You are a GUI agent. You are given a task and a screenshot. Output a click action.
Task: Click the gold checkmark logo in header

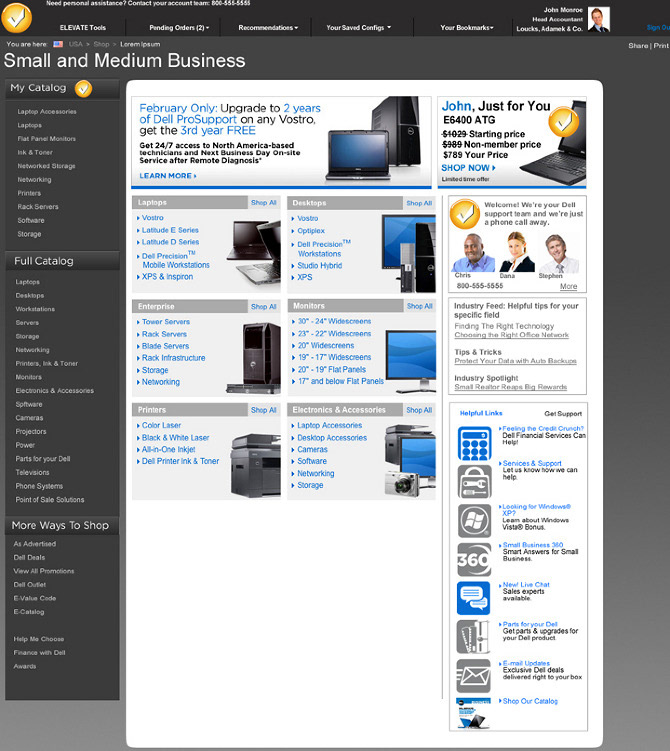tap(17, 18)
